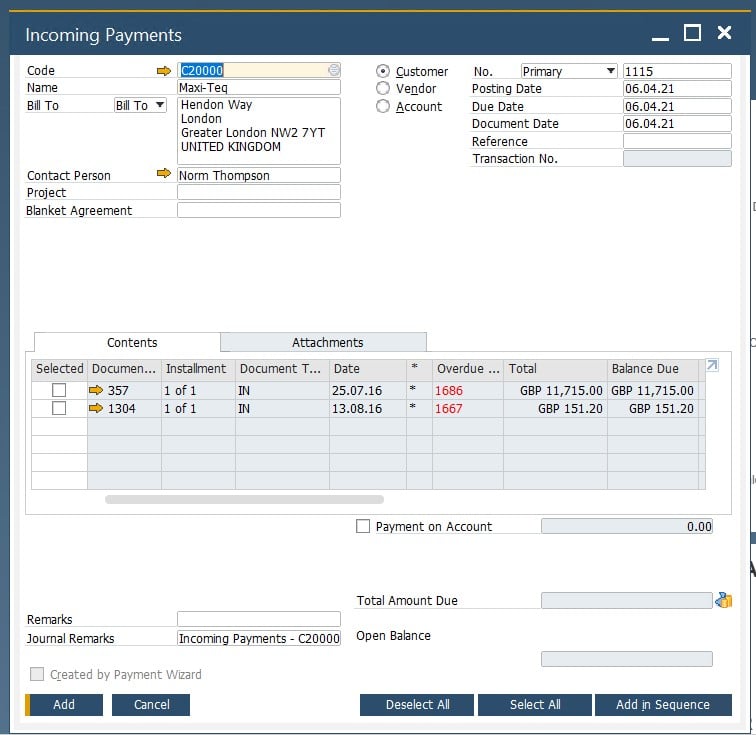The width and height of the screenshot is (756, 735).
Task: Click the Add in Sequence button
Action: [662, 704]
